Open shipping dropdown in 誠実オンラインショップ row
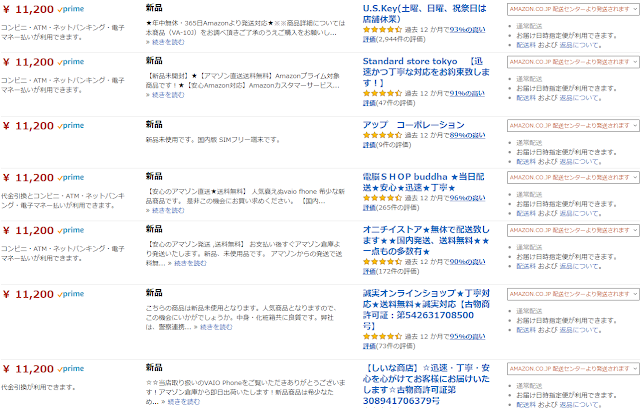This screenshot has width=640, height=408. 573,294
